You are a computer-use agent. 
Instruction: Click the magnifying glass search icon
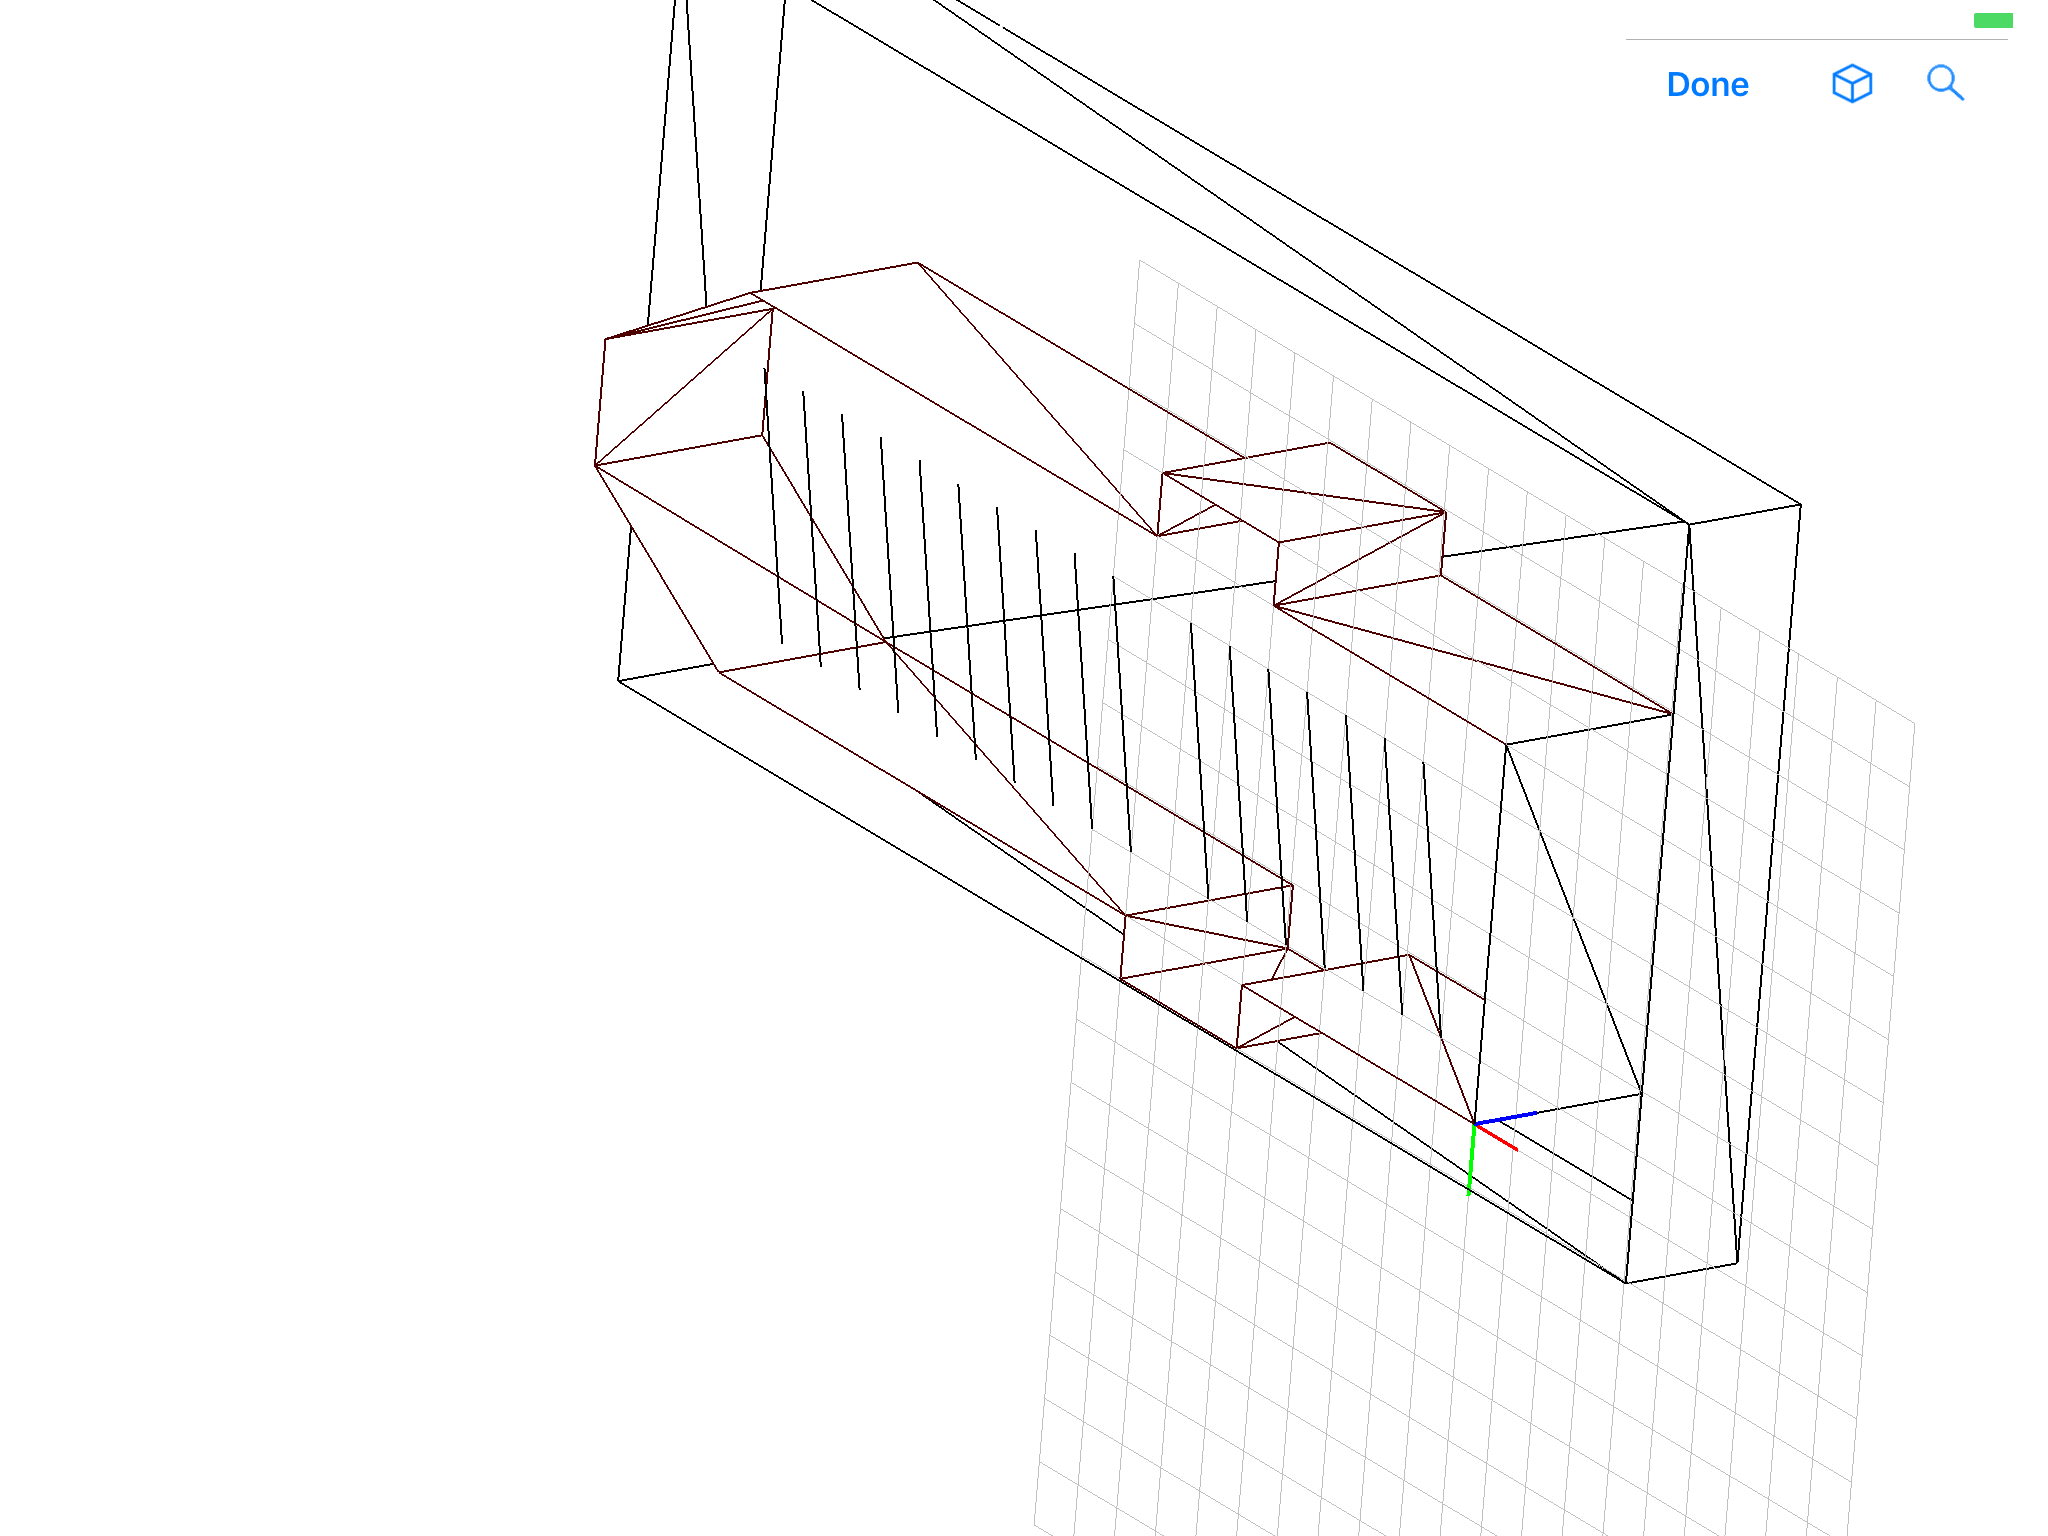[x=1944, y=84]
